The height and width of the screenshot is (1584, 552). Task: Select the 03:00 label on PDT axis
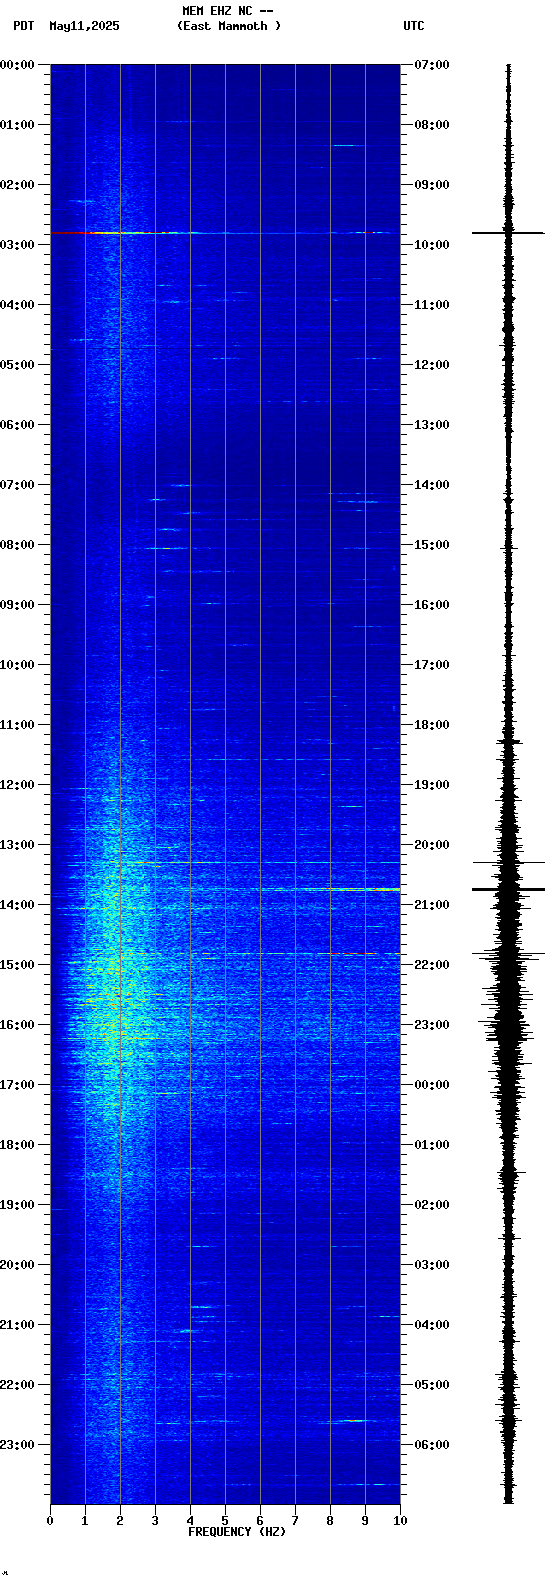tap(18, 245)
